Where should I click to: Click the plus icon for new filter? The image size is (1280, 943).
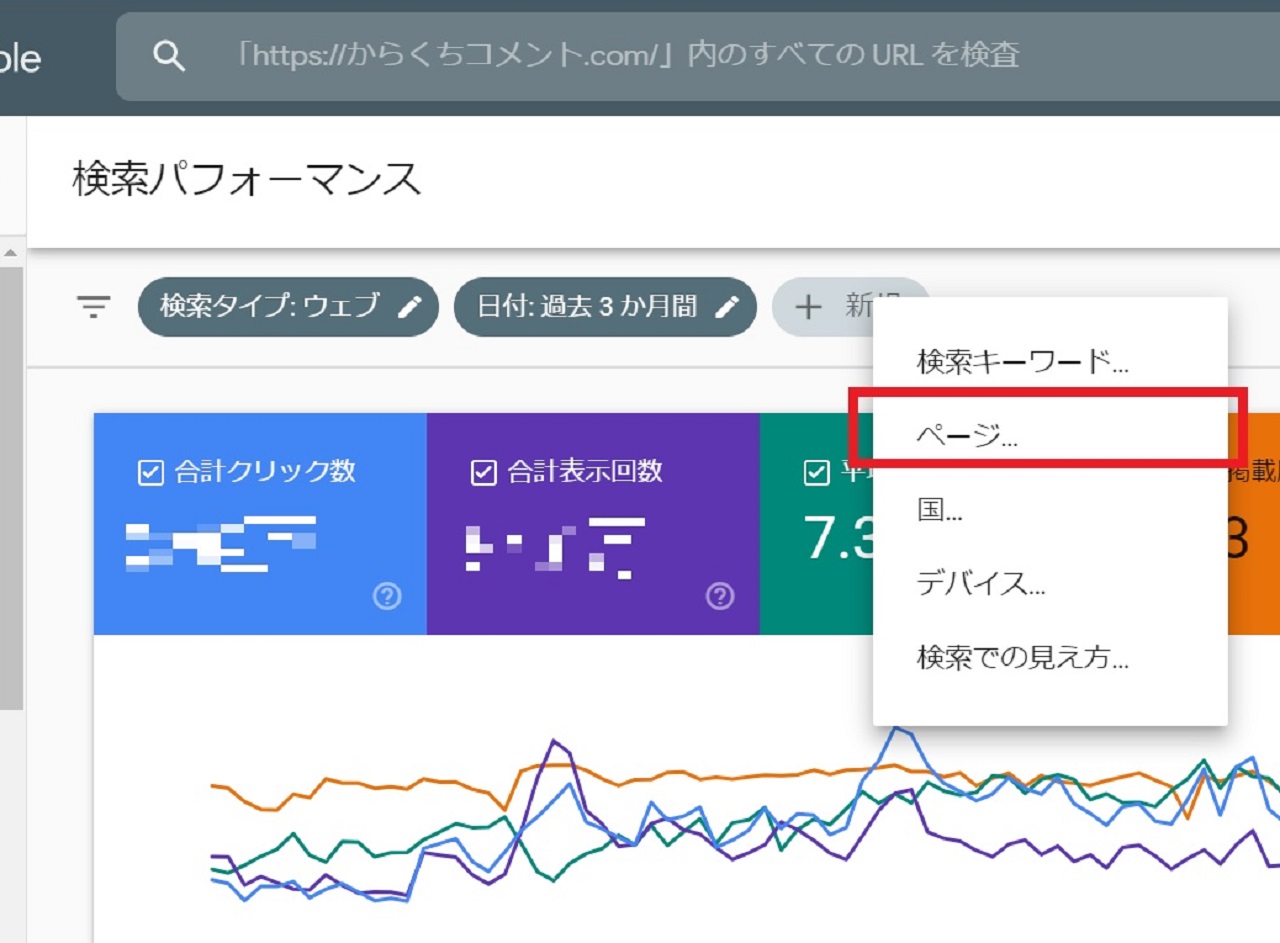[807, 307]
